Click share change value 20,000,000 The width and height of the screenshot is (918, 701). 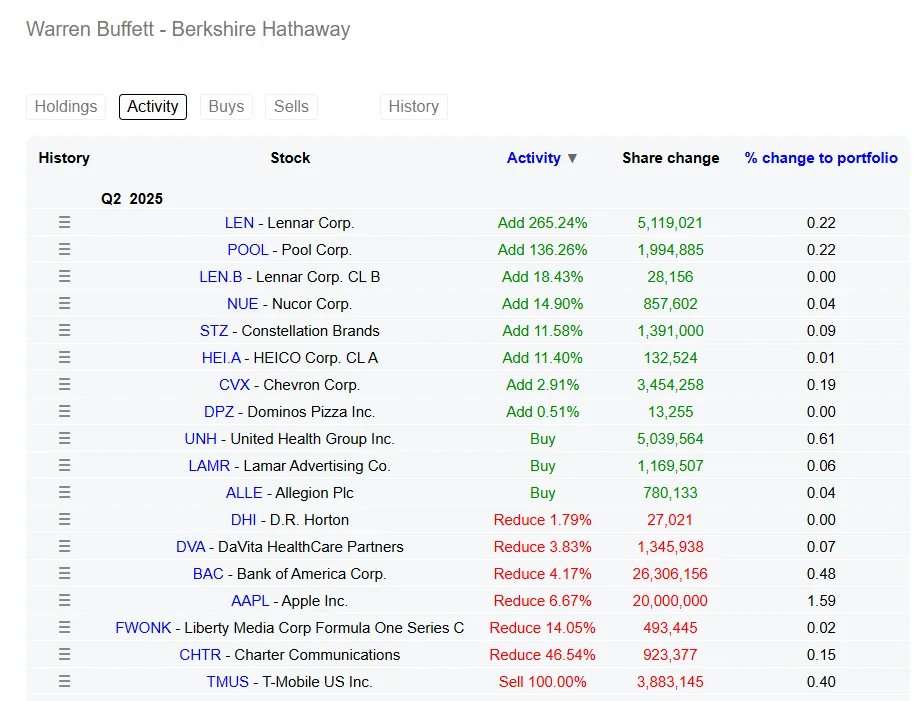670,600
